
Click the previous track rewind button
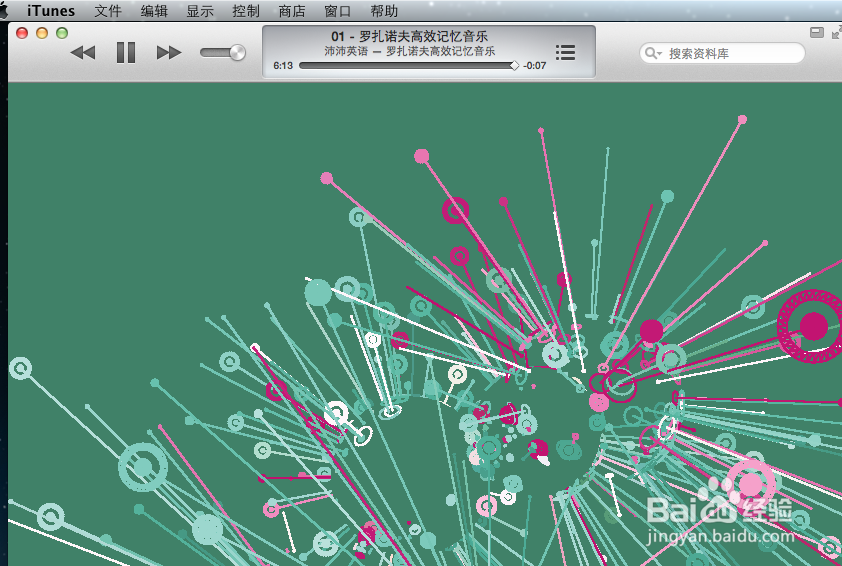(83, 53)
